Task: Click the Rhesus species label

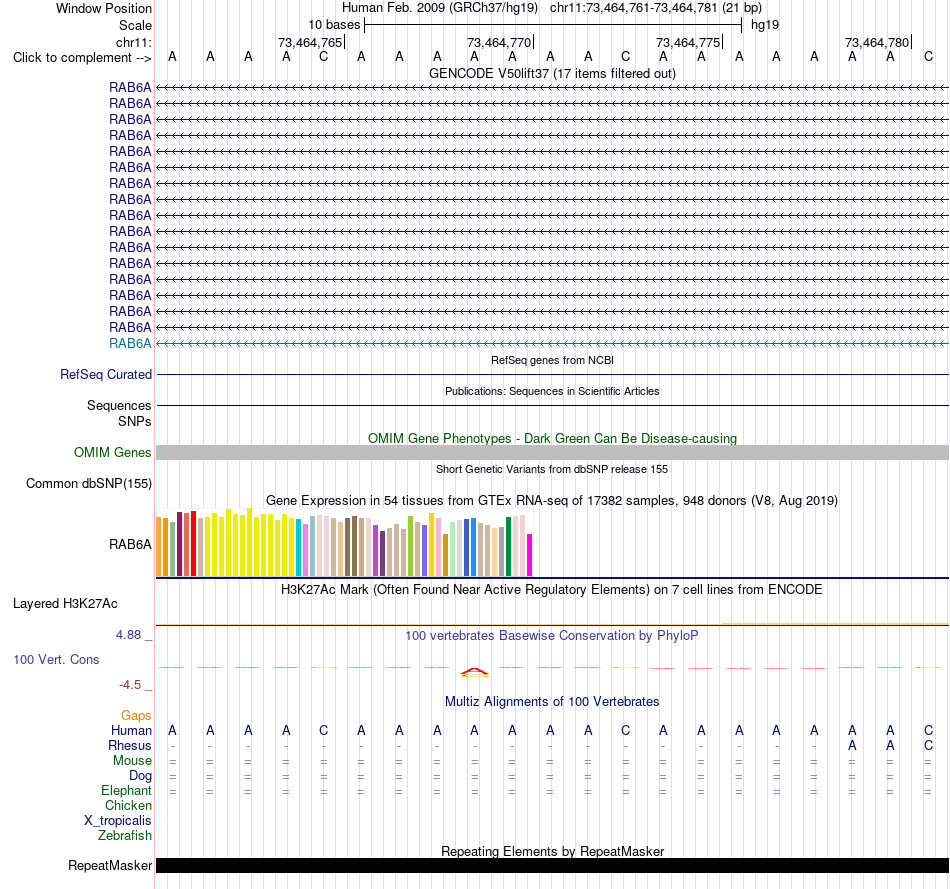Action: [130, 746]
